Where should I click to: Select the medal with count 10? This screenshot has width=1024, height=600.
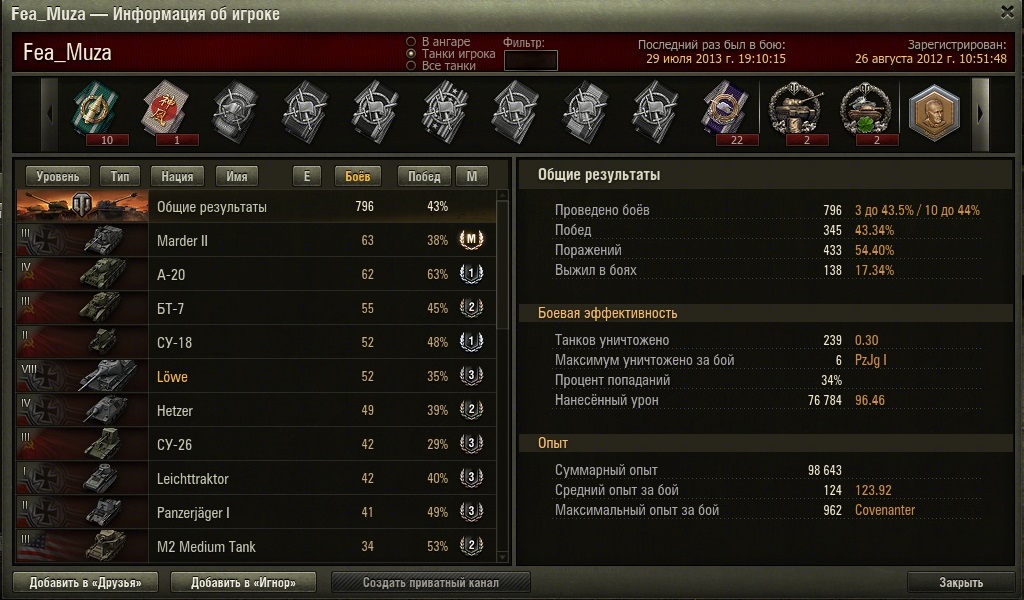[95, 110]
